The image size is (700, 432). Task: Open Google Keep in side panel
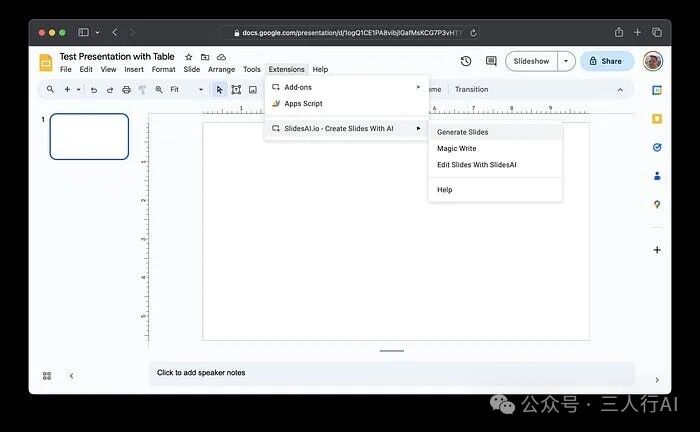(x=657, y=119)
